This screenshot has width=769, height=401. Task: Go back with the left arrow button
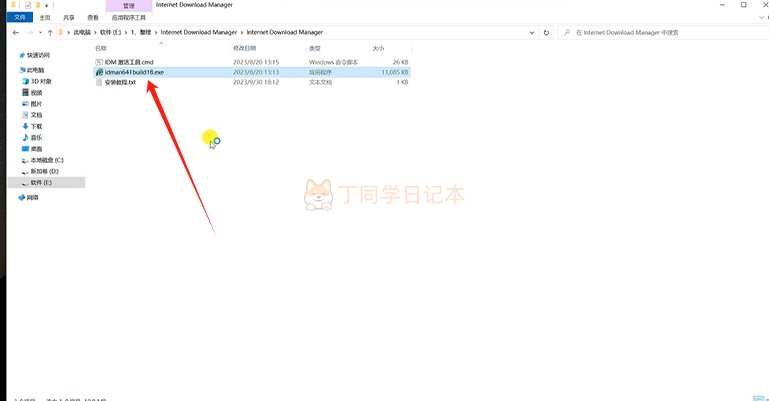click(x=16, y=32)
